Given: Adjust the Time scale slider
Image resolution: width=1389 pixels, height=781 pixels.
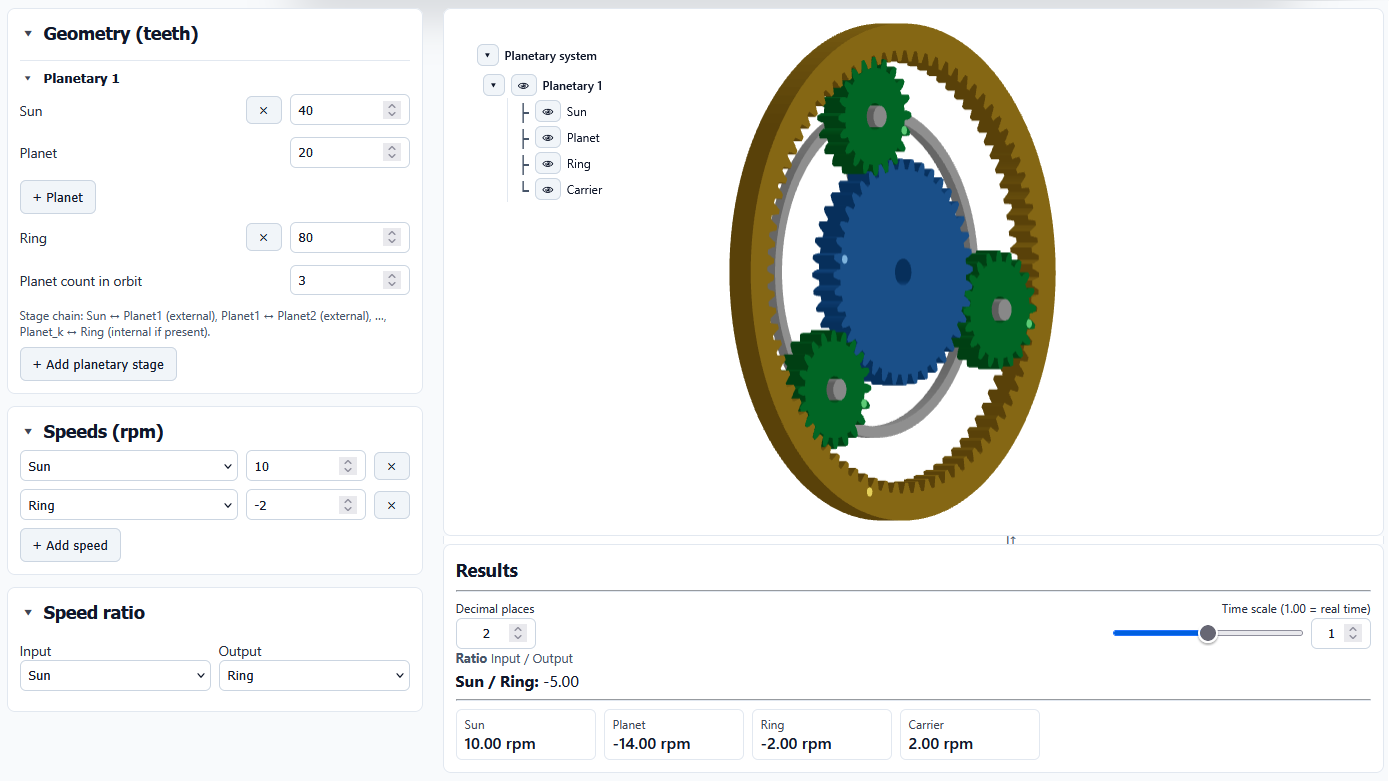Looking at the screenshot, I should [x=1208, y=633].
